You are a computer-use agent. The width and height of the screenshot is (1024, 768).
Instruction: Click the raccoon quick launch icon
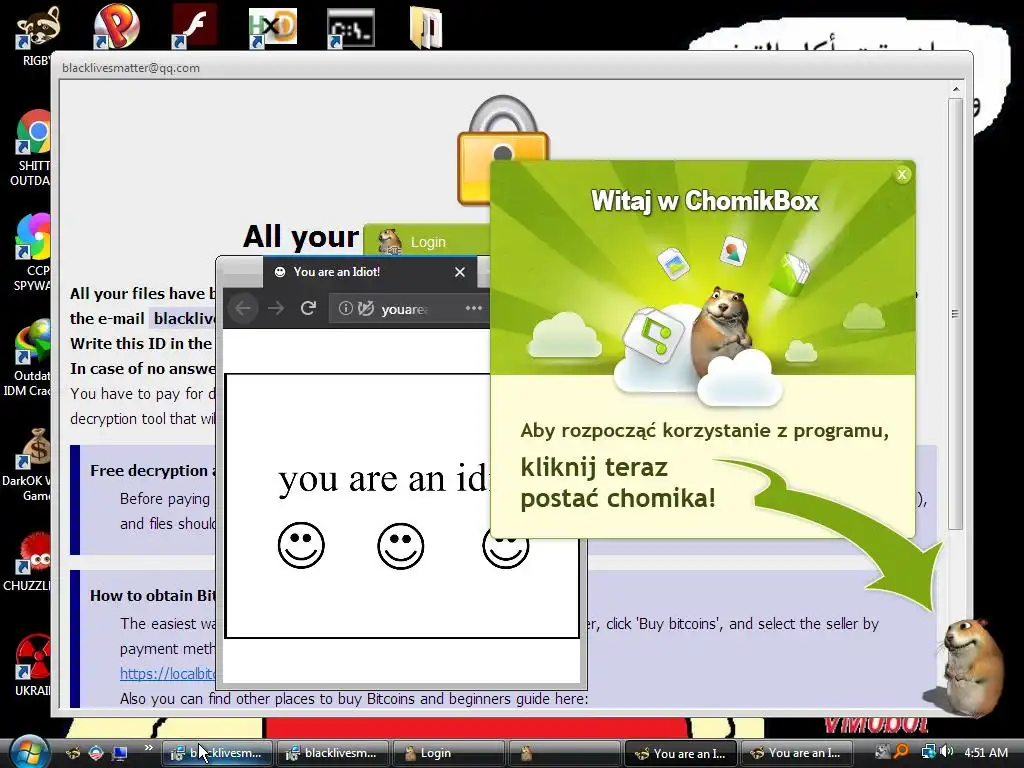click(x=72, y=753)
